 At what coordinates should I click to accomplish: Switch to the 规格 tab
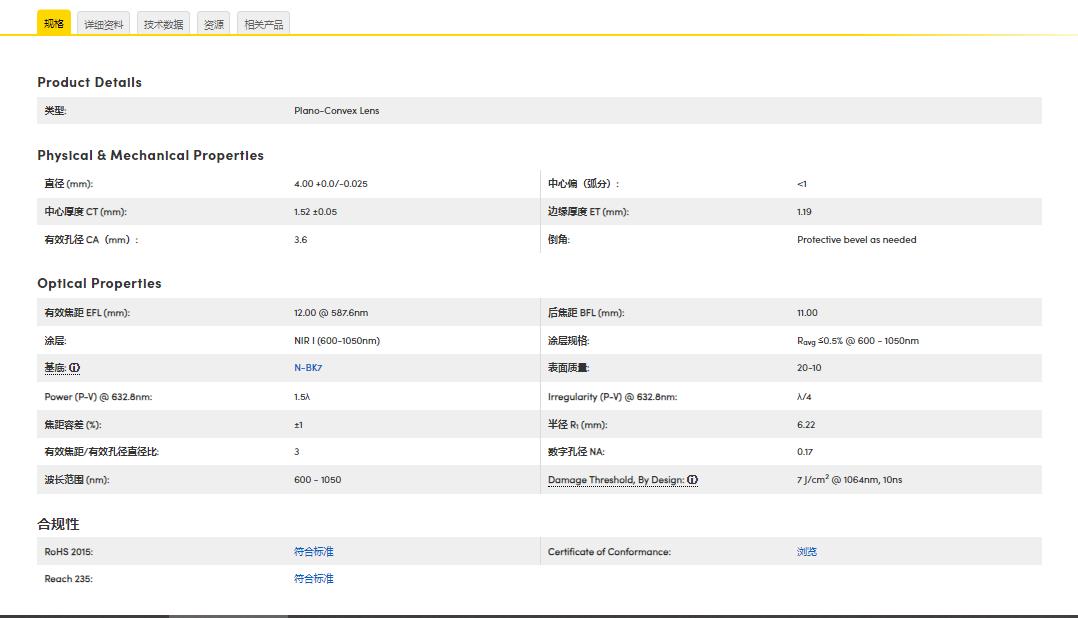click(54, 23)
